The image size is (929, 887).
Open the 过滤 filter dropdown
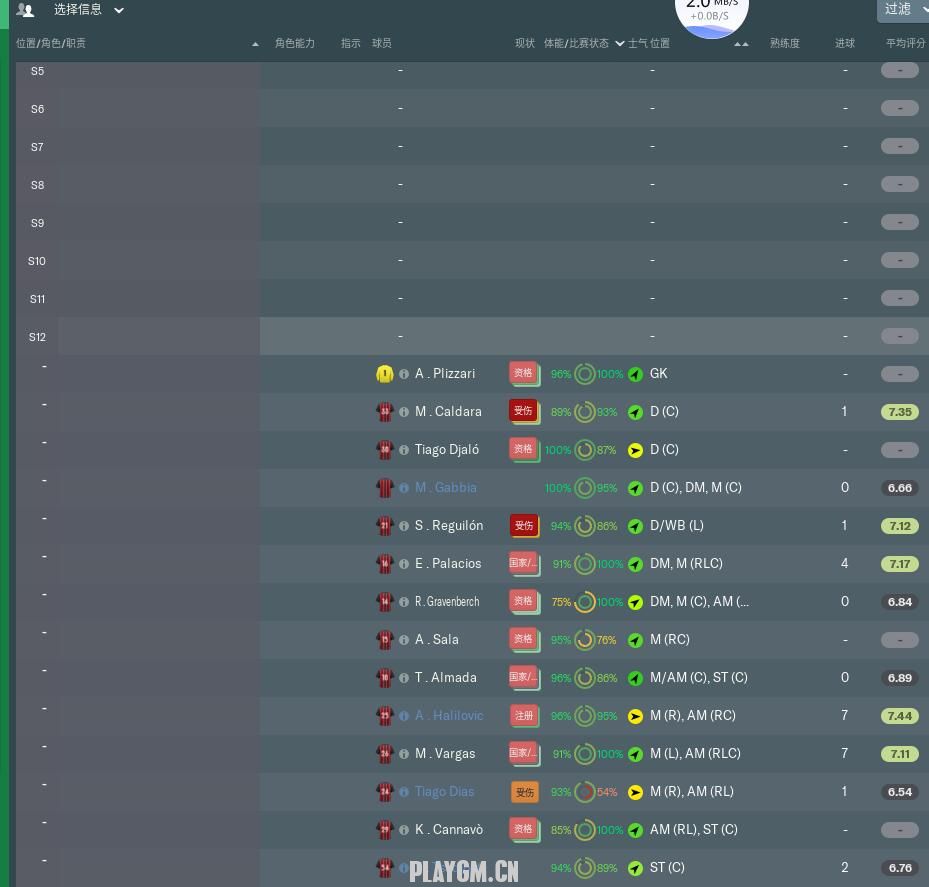click(902, 9)
